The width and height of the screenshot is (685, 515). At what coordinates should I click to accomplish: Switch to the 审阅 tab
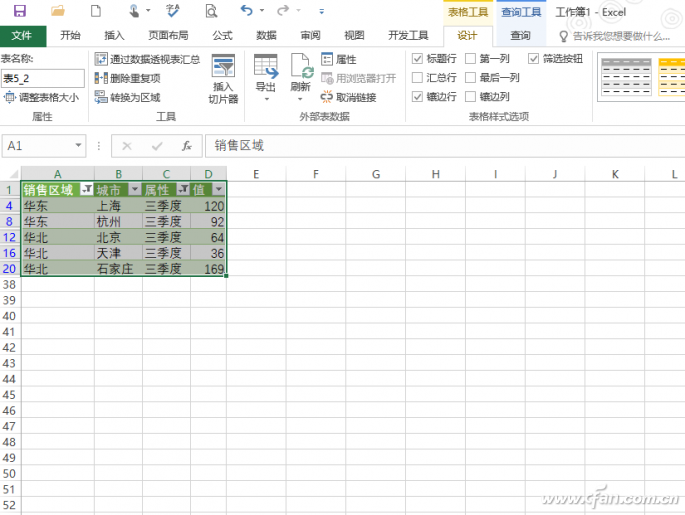[311, 36]
